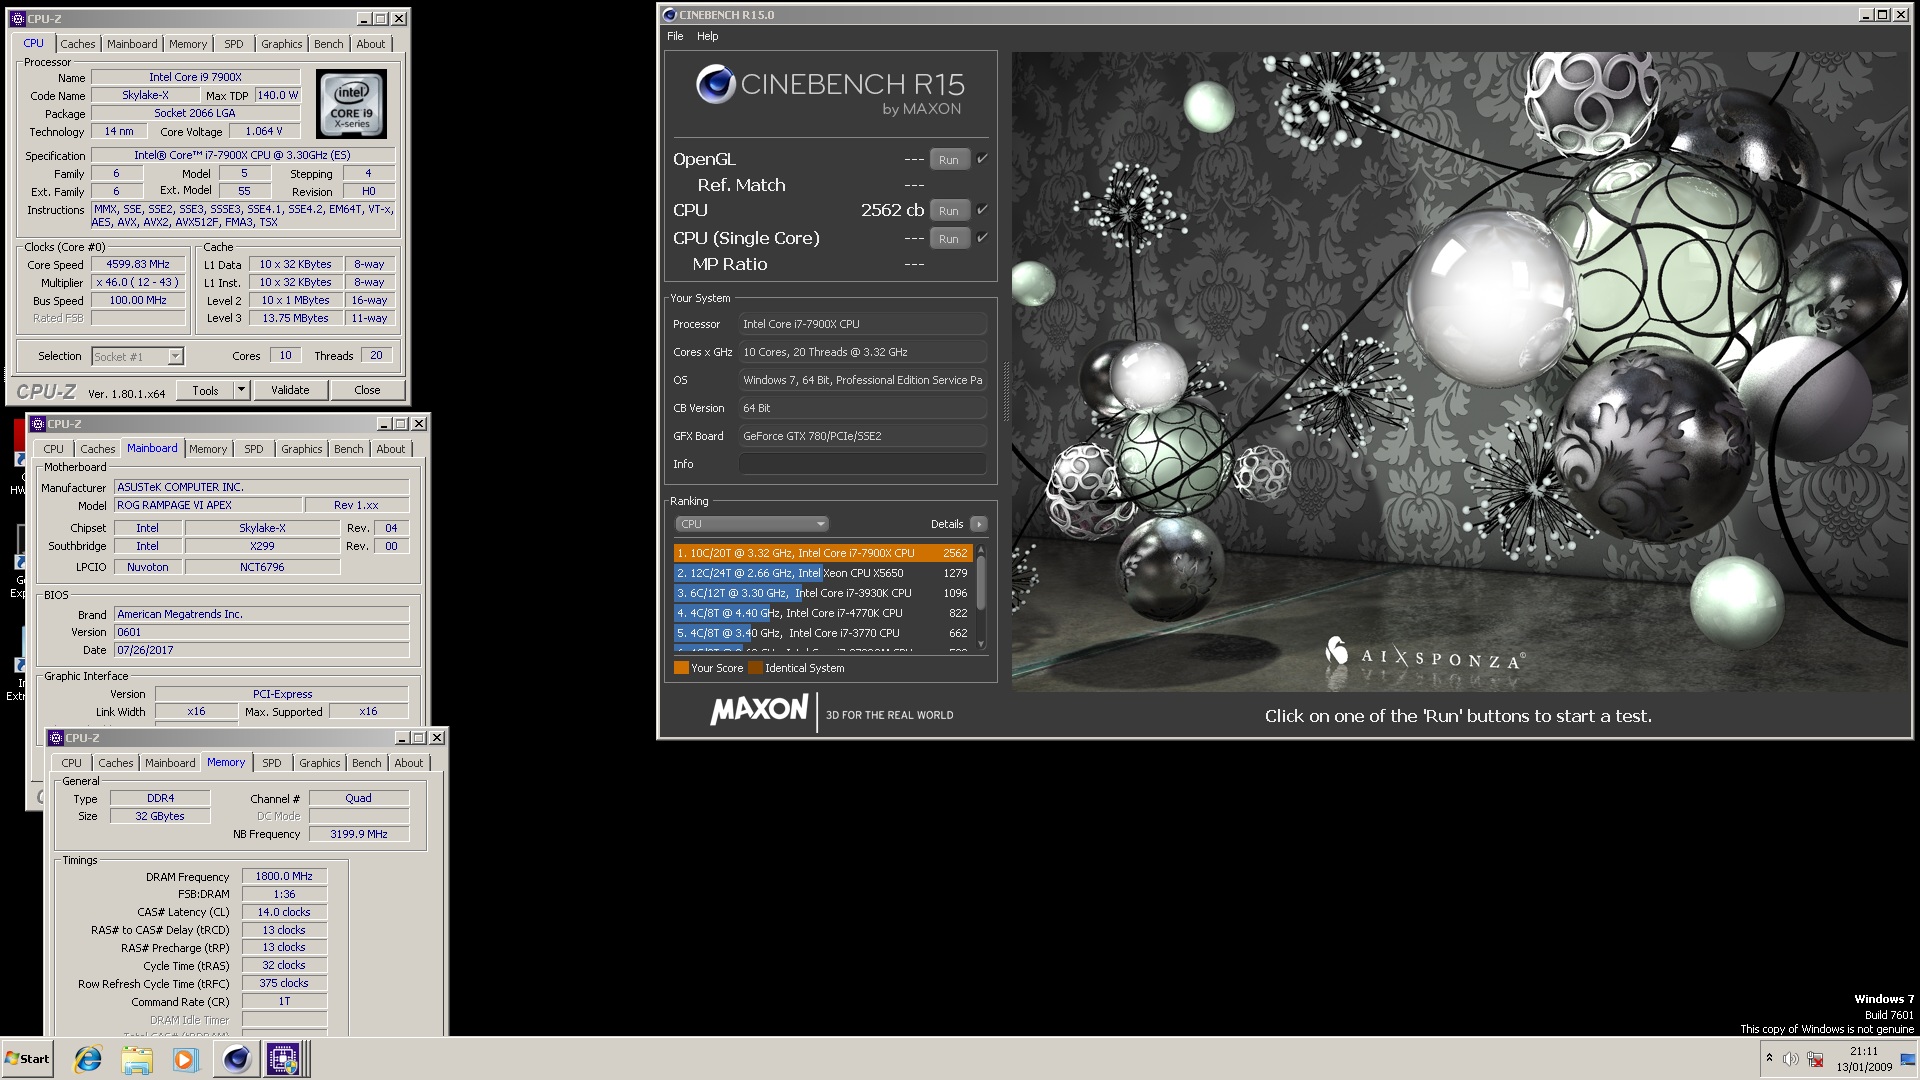This screenshot has height=1080, width=1920.
Task: Select SPD tab in the Memory CPU-Z window
Action: (x=271, y=763)
